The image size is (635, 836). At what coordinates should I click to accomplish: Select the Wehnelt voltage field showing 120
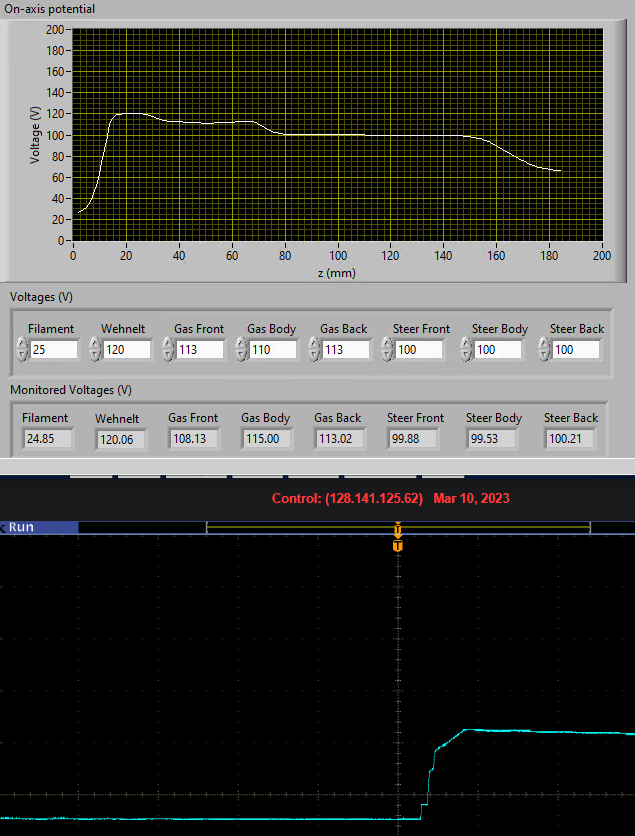click(x=127, y=350)
